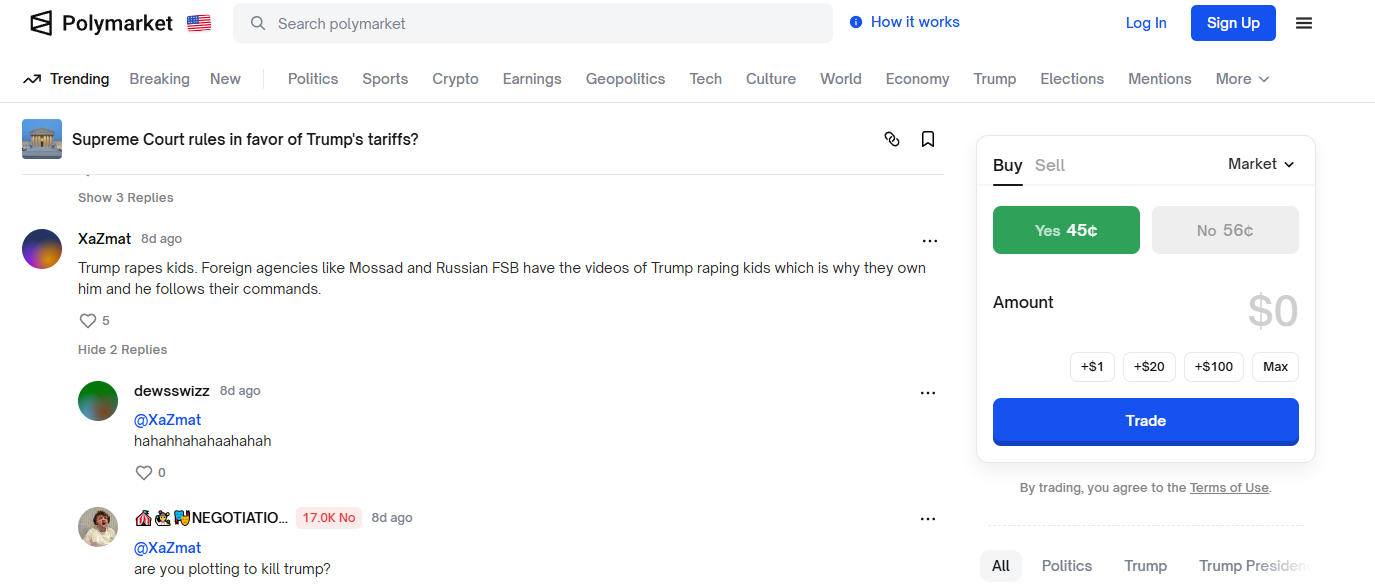Click XaZmat's avatar
Screen dimensions: 1375x587
[x=42, y=249]
